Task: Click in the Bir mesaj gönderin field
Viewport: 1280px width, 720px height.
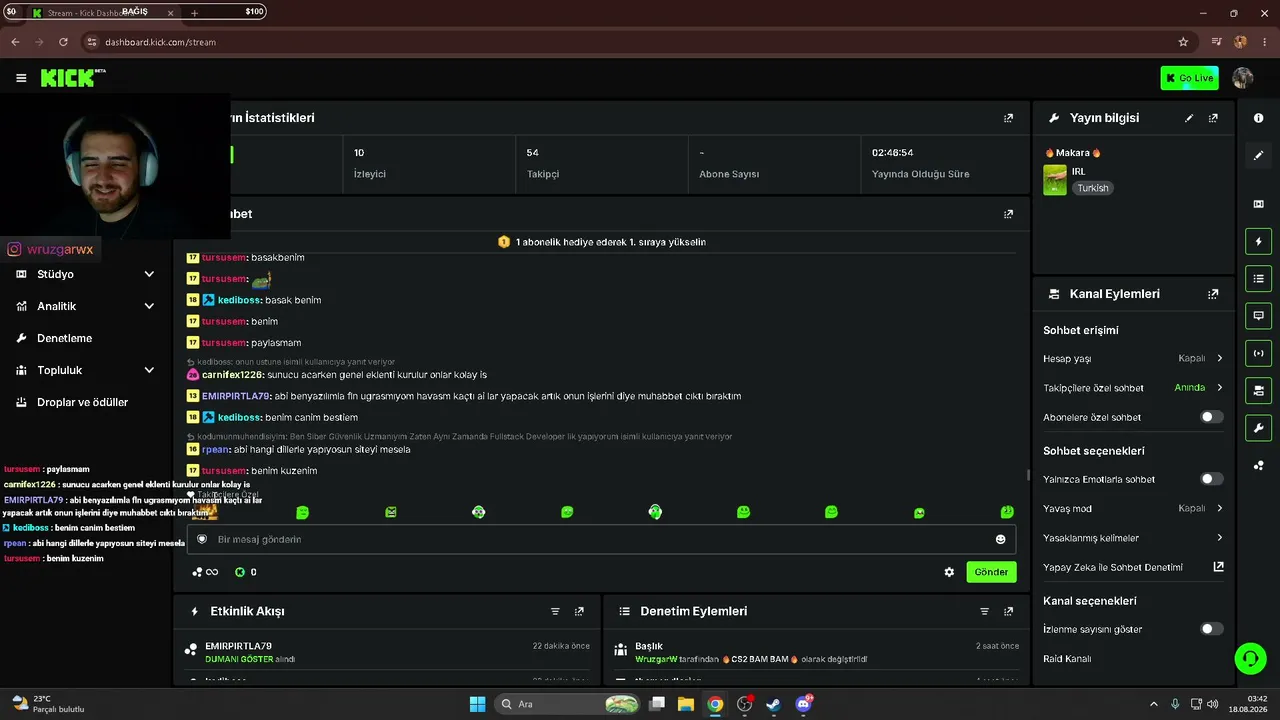Action: 602,540
